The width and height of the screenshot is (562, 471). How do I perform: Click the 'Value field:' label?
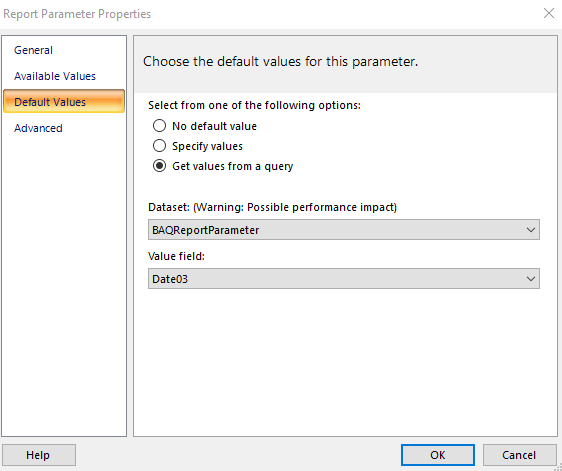pyautogui.click(x=176, y=256)
